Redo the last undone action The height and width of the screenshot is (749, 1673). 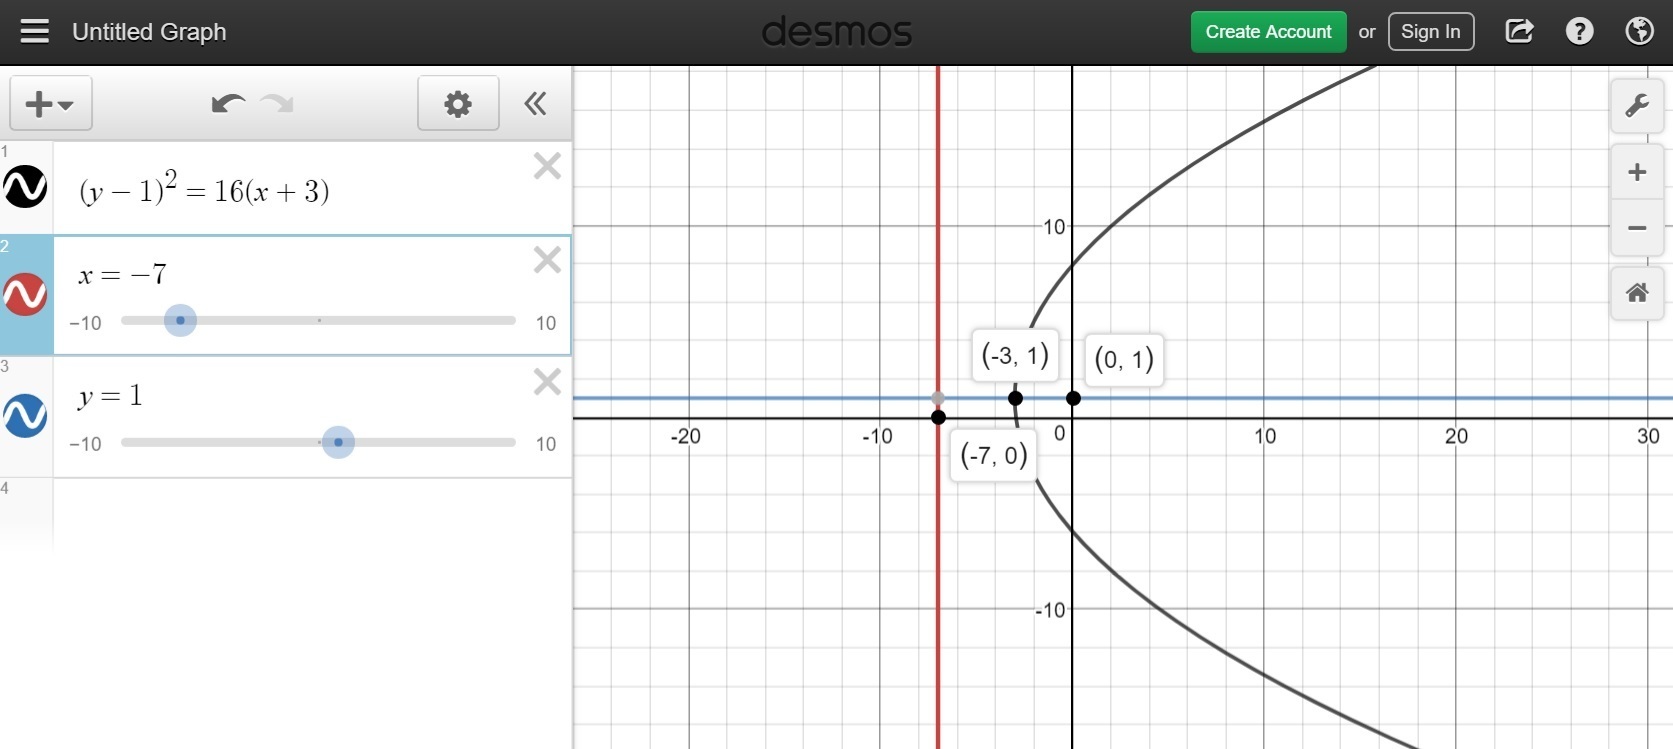click(x=277, y=103)
